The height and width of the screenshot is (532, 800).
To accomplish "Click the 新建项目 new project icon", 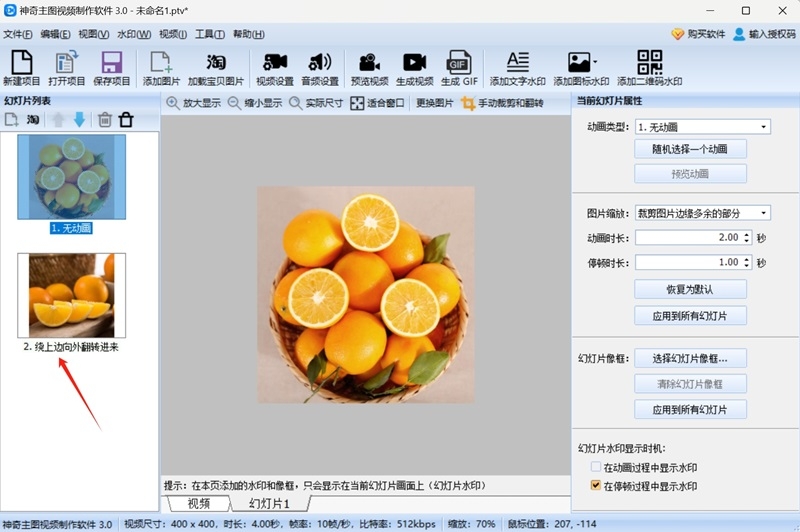I will pos(21,67).
